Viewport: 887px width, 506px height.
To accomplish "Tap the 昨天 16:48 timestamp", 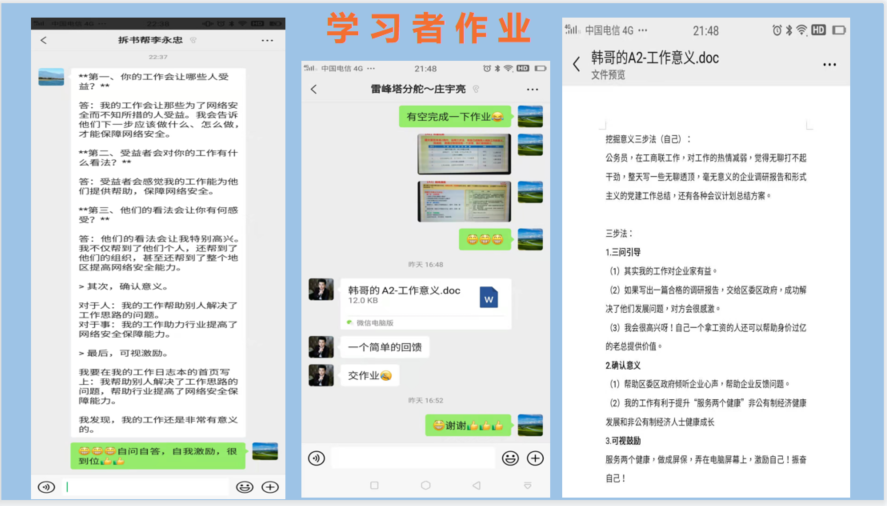I will (x=425, y=264).
